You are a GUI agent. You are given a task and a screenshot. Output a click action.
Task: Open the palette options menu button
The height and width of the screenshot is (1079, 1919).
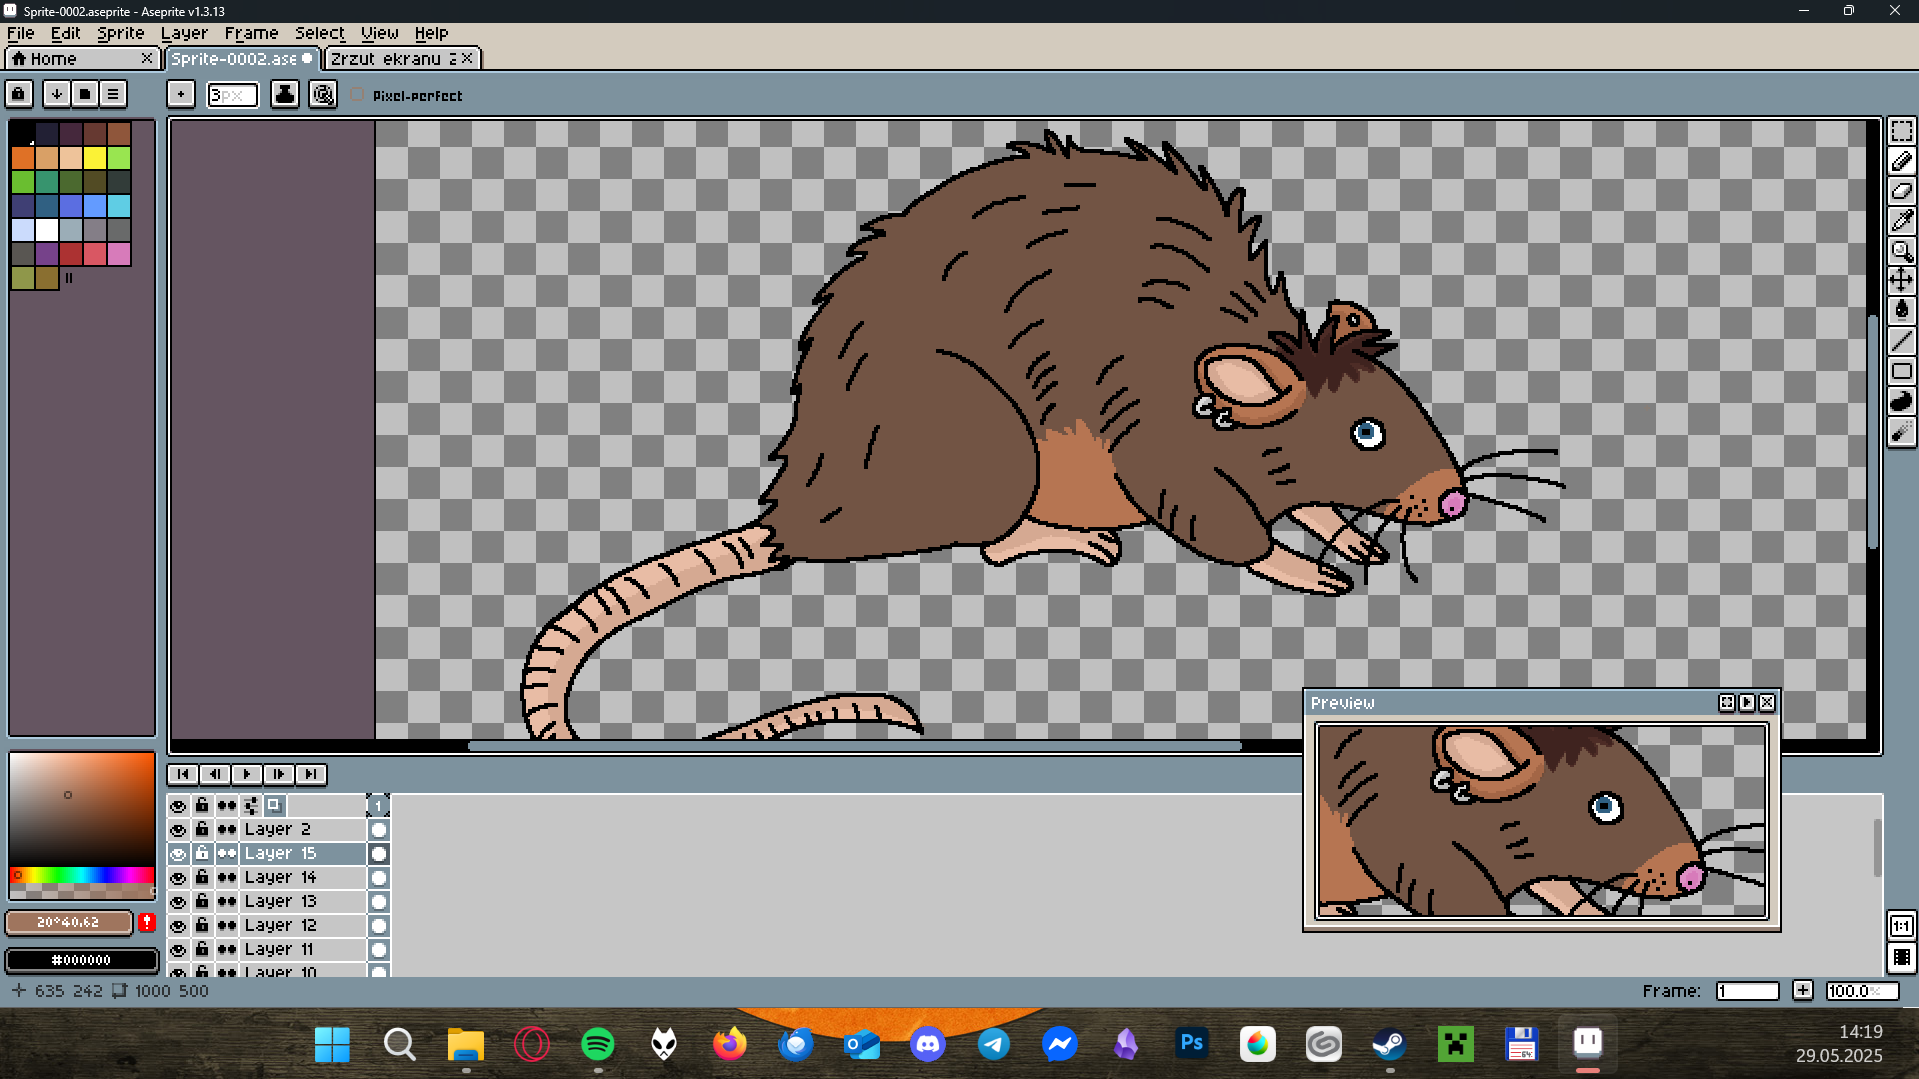tap(113, 94)
